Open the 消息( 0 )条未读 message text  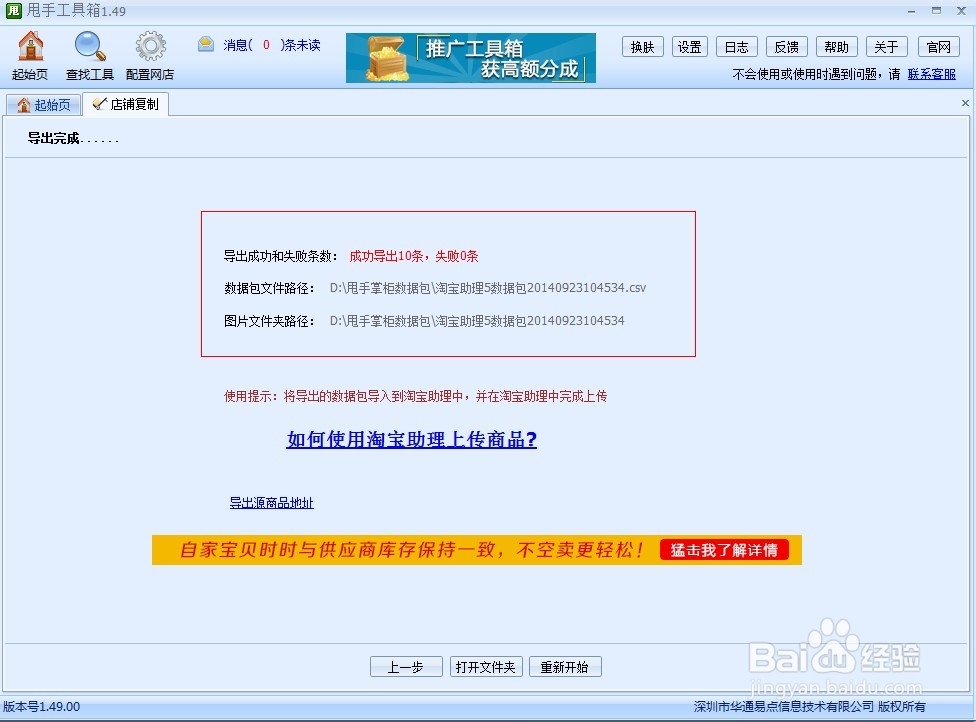tap(272, 45)
